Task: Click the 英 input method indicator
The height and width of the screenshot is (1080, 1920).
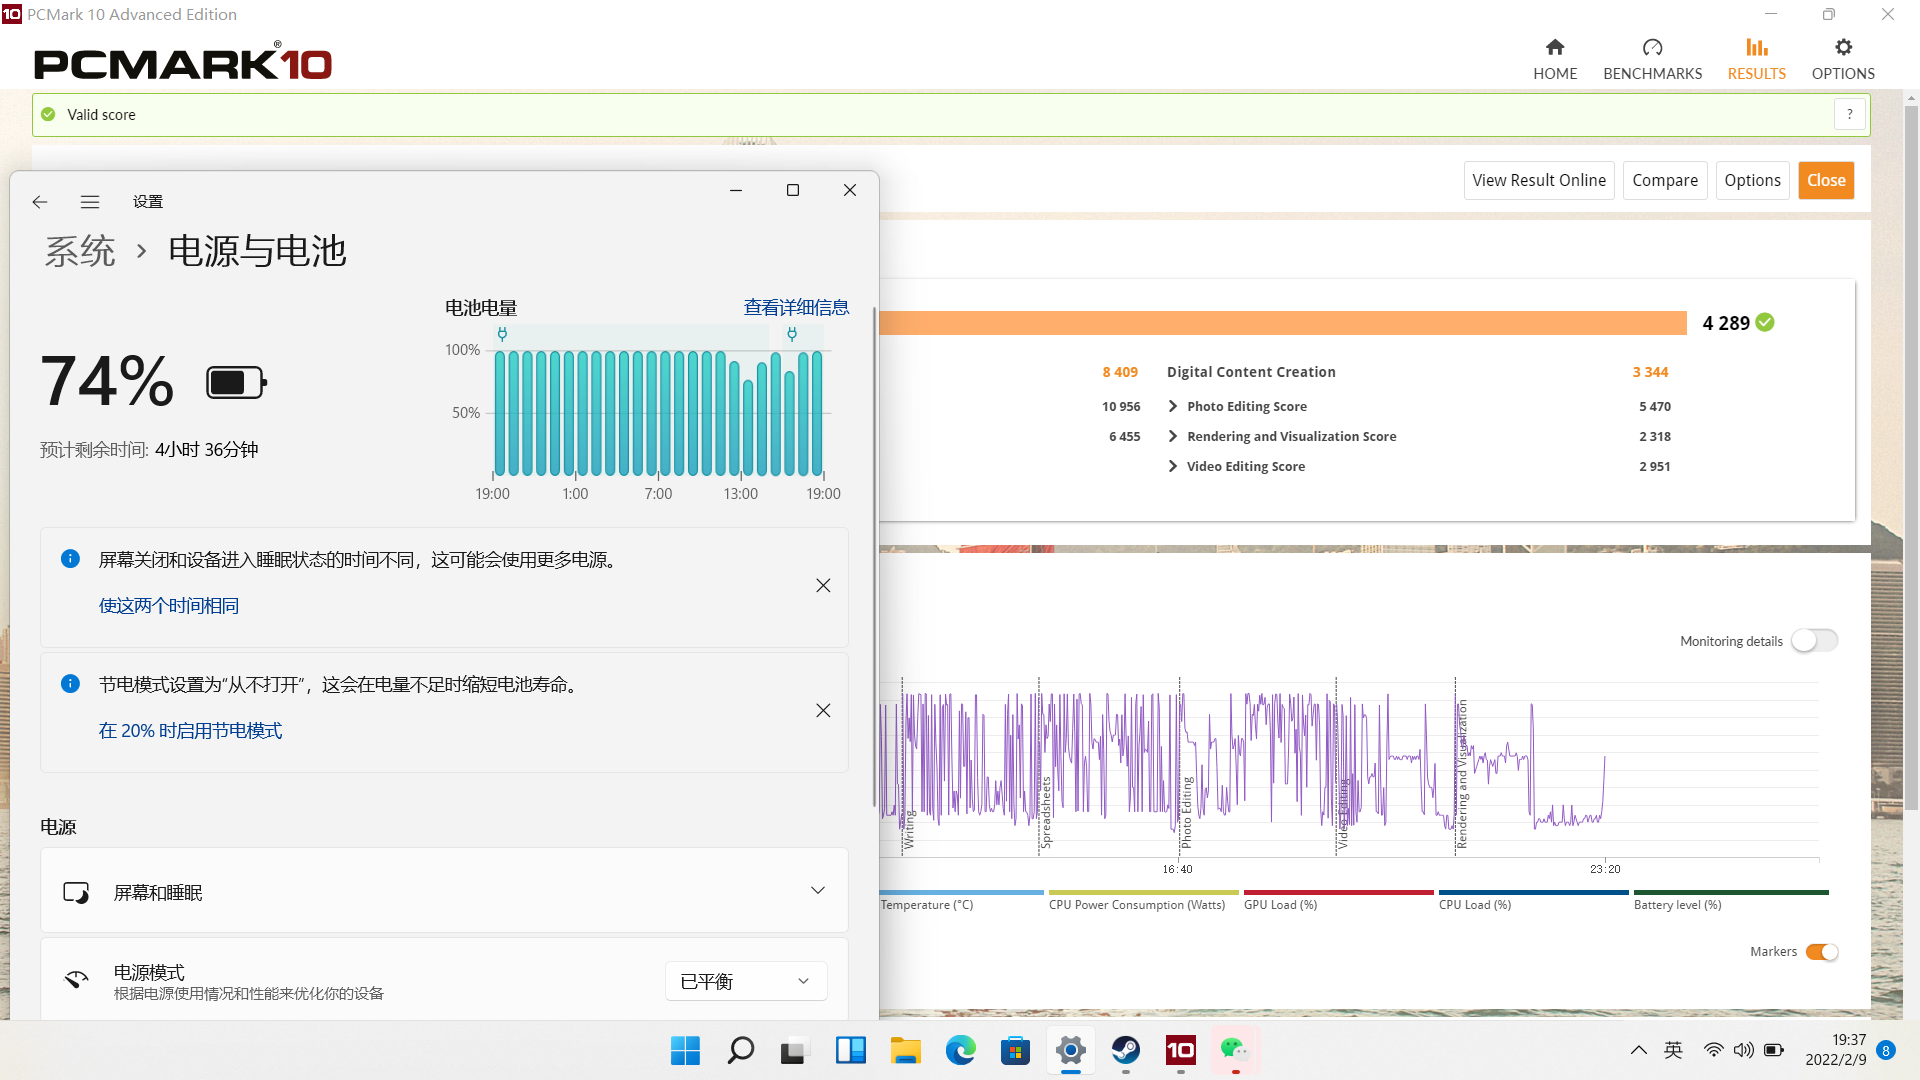Action: (x=1673, y=1050)
